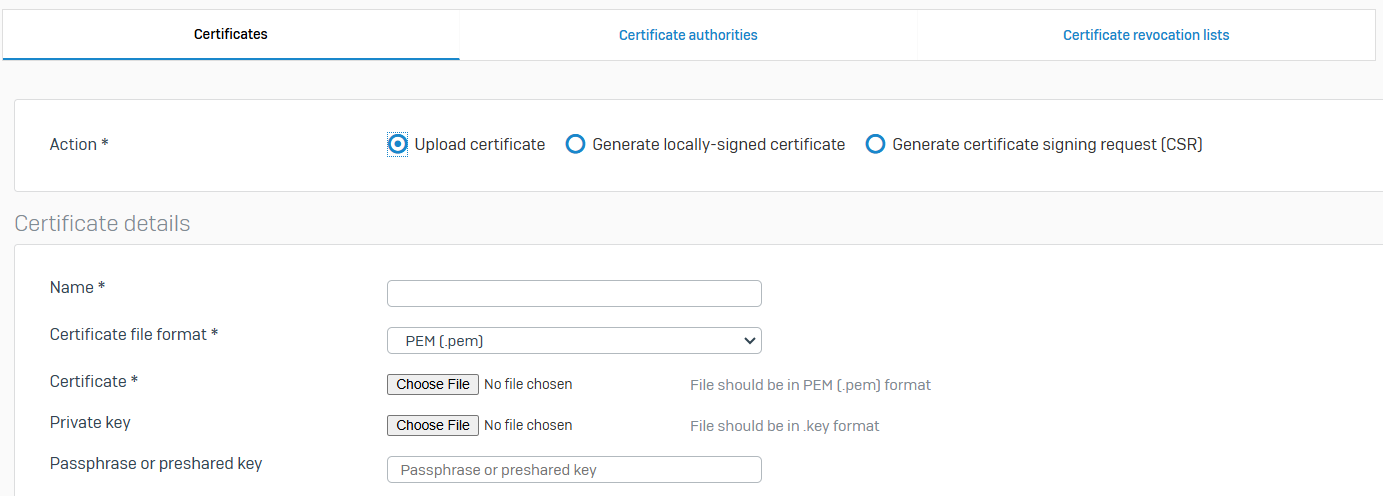This screenshot has width=1383, height=496.
Task: Click the chevron arrow on PEM dropdown
Action: coord(750,341)
